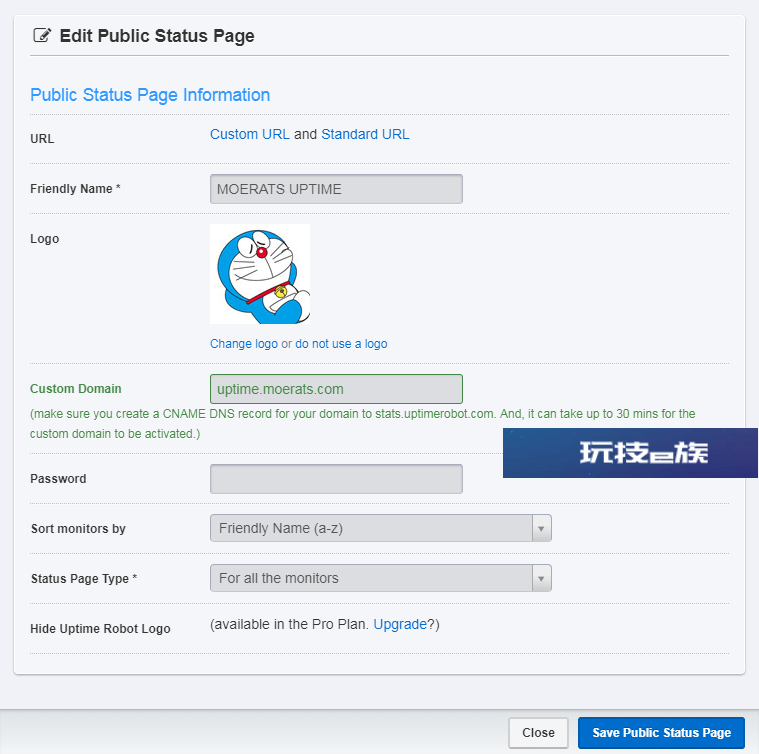
Task: Click the Custom Domain label
Action: tap(76, 389)
